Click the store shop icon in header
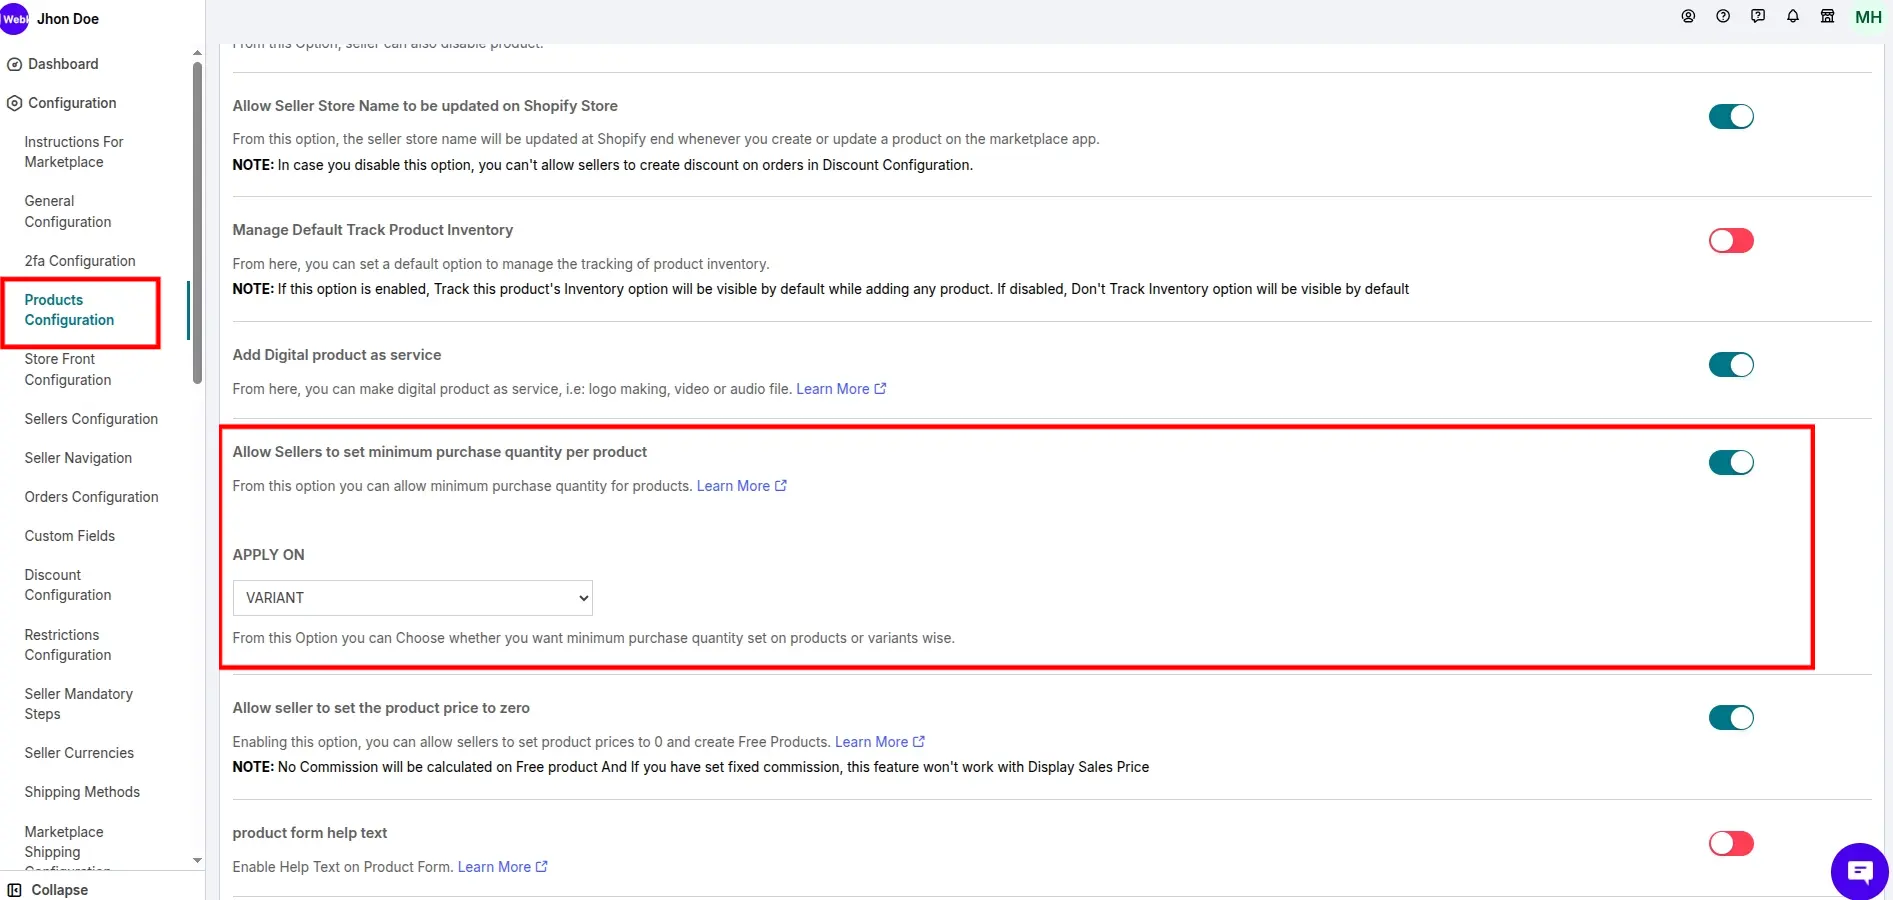 [1827, 16]
